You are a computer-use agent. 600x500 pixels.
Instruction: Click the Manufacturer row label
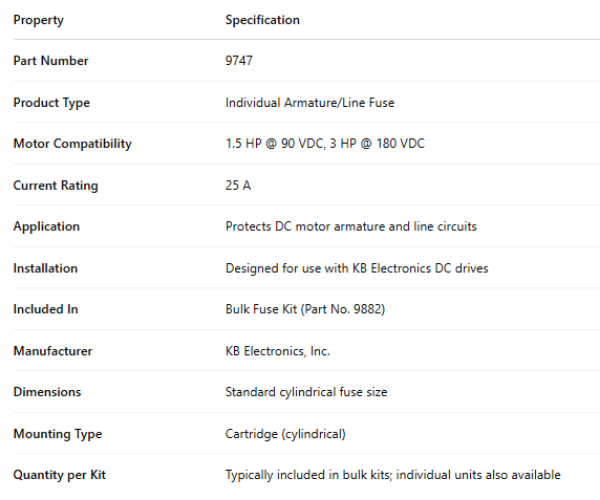coord(53,351)
